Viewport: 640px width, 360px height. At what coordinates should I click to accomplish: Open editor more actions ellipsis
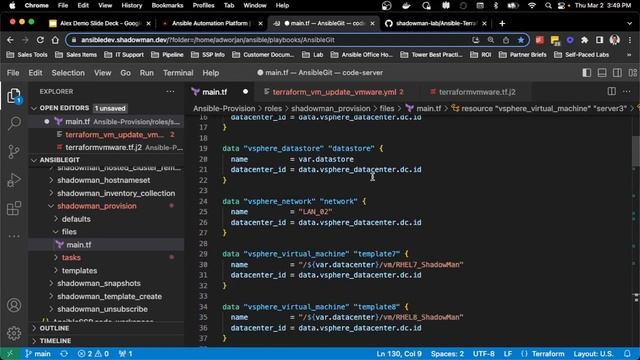[x=627, y=91]
